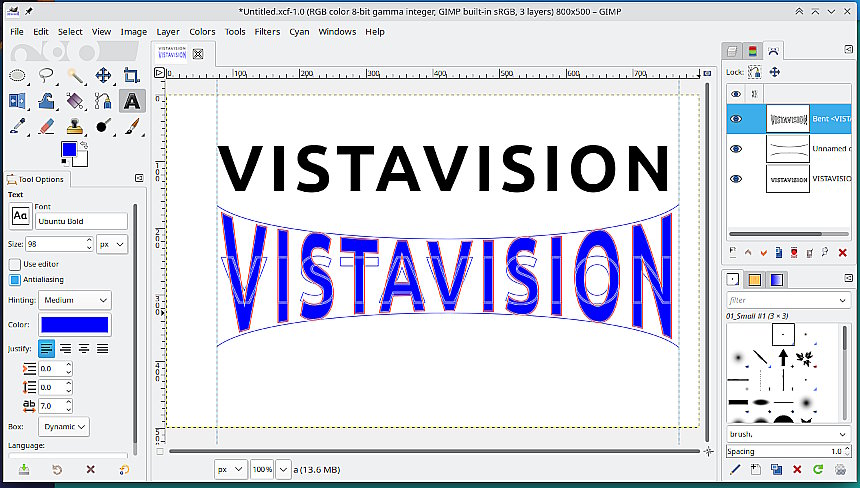Open the Hinting Medium dropdown
860x488 pixels.
click(75, 300)
